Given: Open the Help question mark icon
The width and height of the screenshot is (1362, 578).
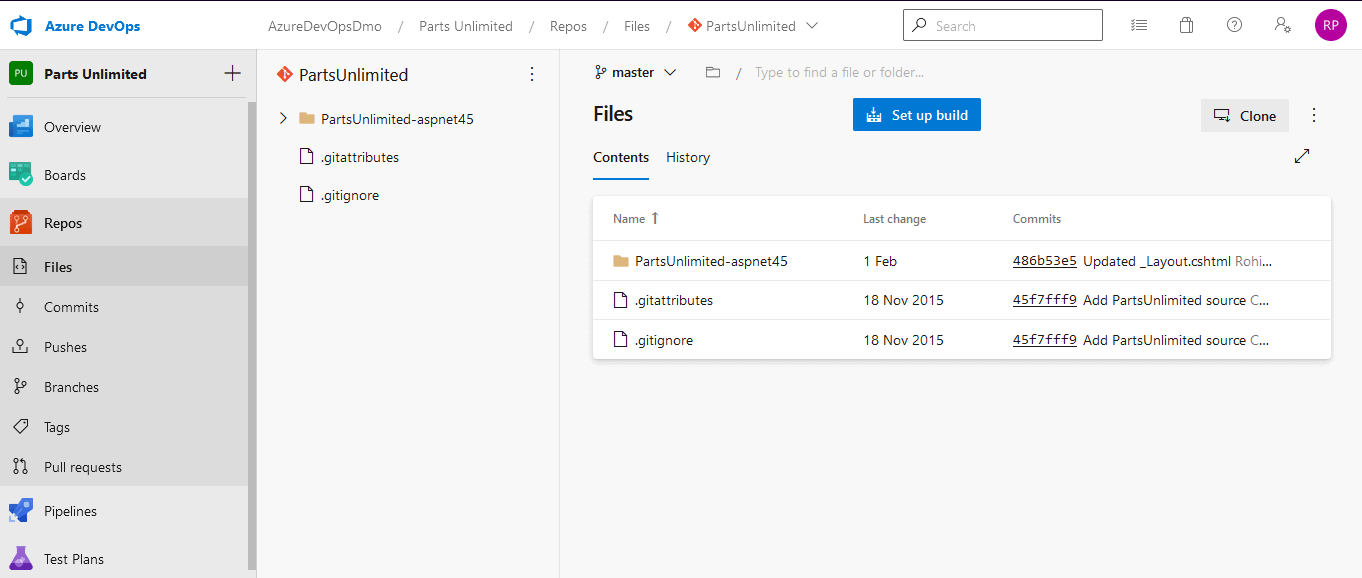Looking at the screenshot, I should pyautogui.click(x=1234, y=25).
